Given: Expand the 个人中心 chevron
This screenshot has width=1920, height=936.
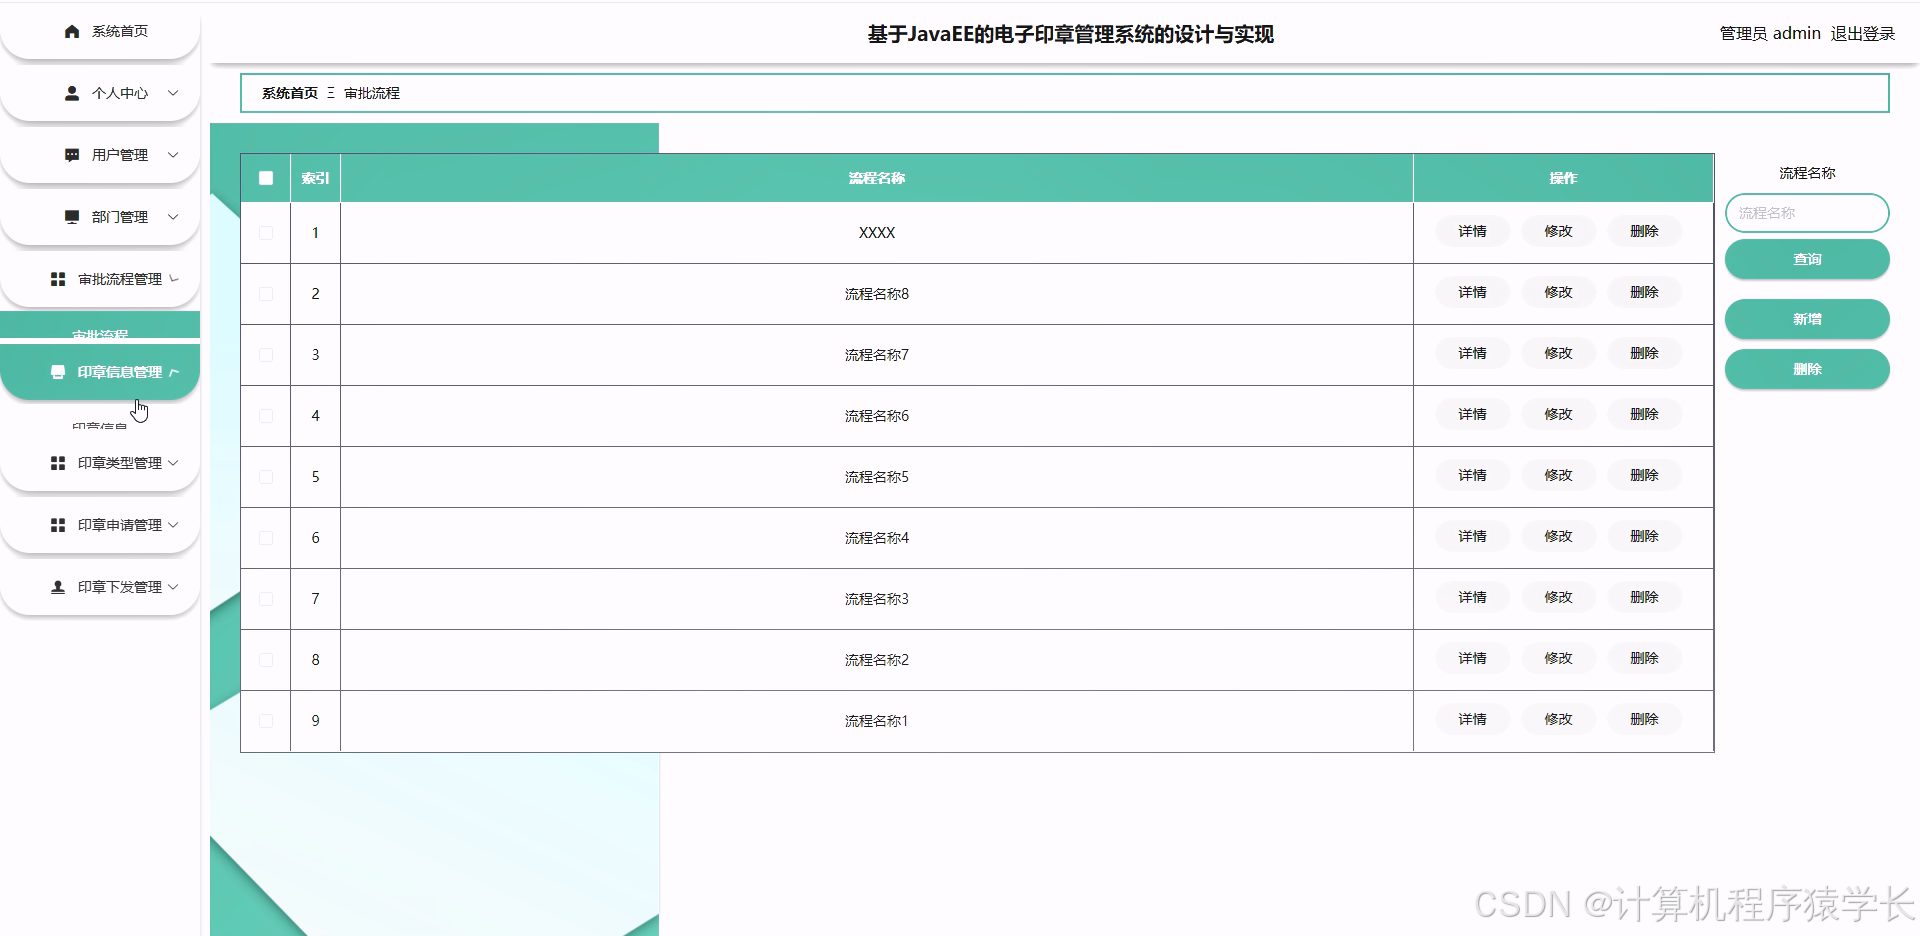Looking at the screenshot, I should [x=173, y=93].
